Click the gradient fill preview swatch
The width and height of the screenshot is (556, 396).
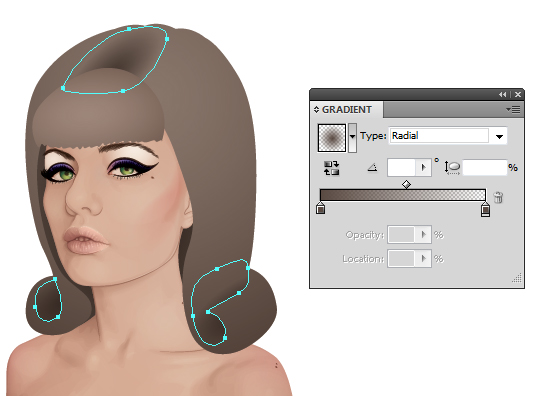pos(332,138)
